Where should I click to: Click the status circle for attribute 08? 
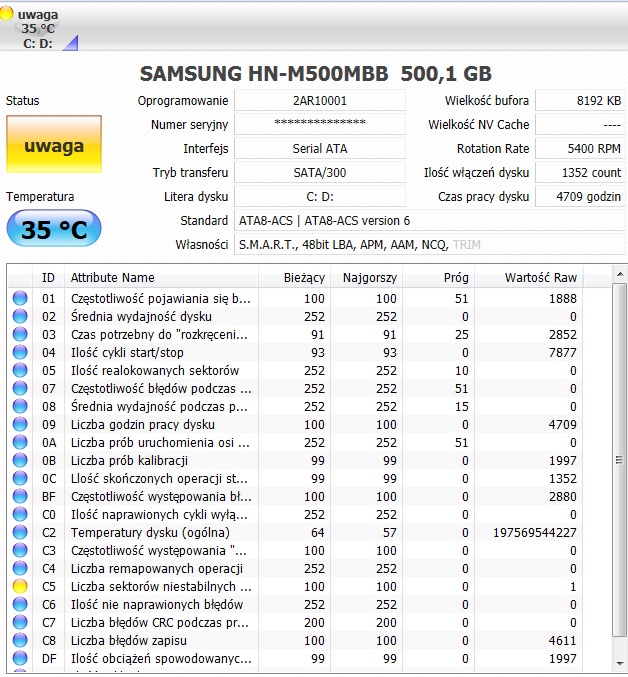[20, 406]
